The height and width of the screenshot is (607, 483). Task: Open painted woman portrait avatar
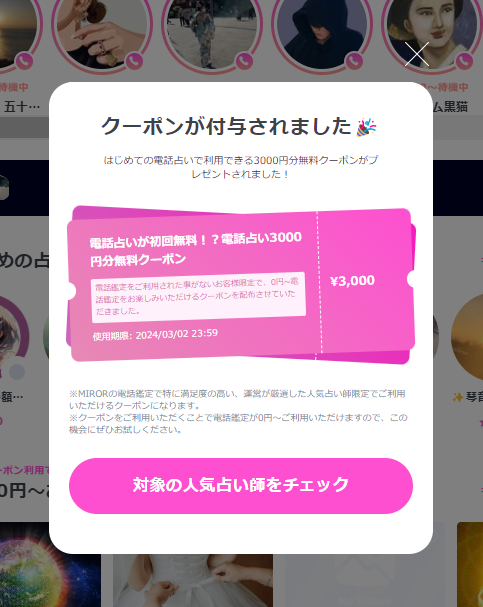(x=432, y=32)
